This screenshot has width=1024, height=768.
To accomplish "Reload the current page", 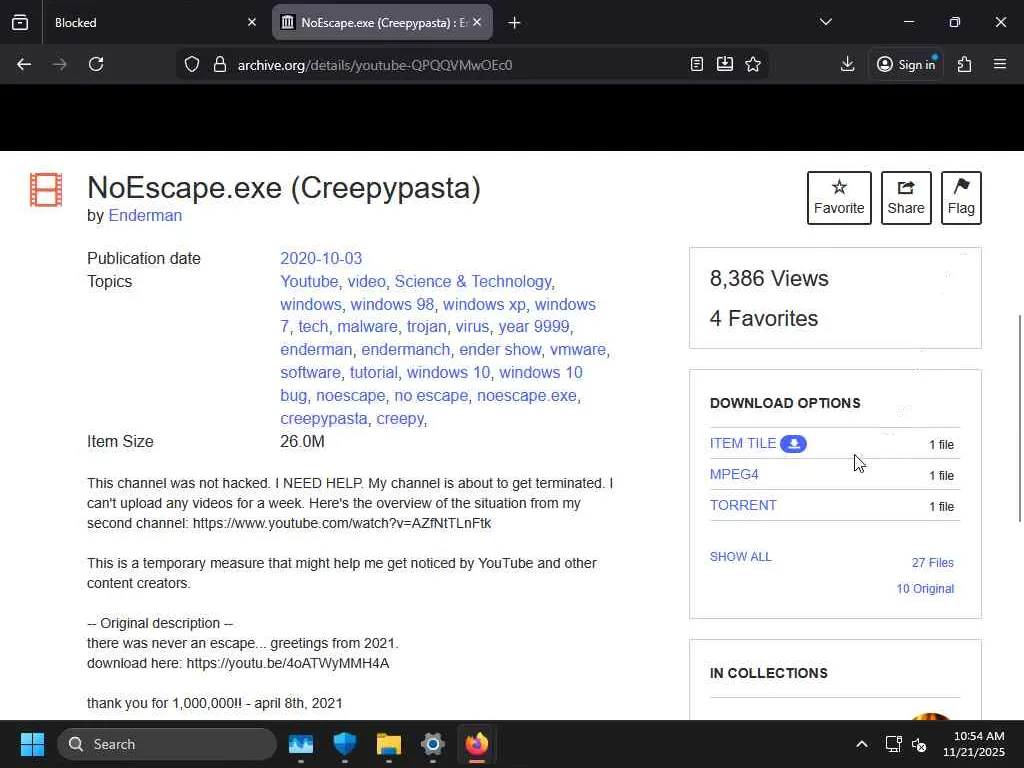I will click(96, 64).
